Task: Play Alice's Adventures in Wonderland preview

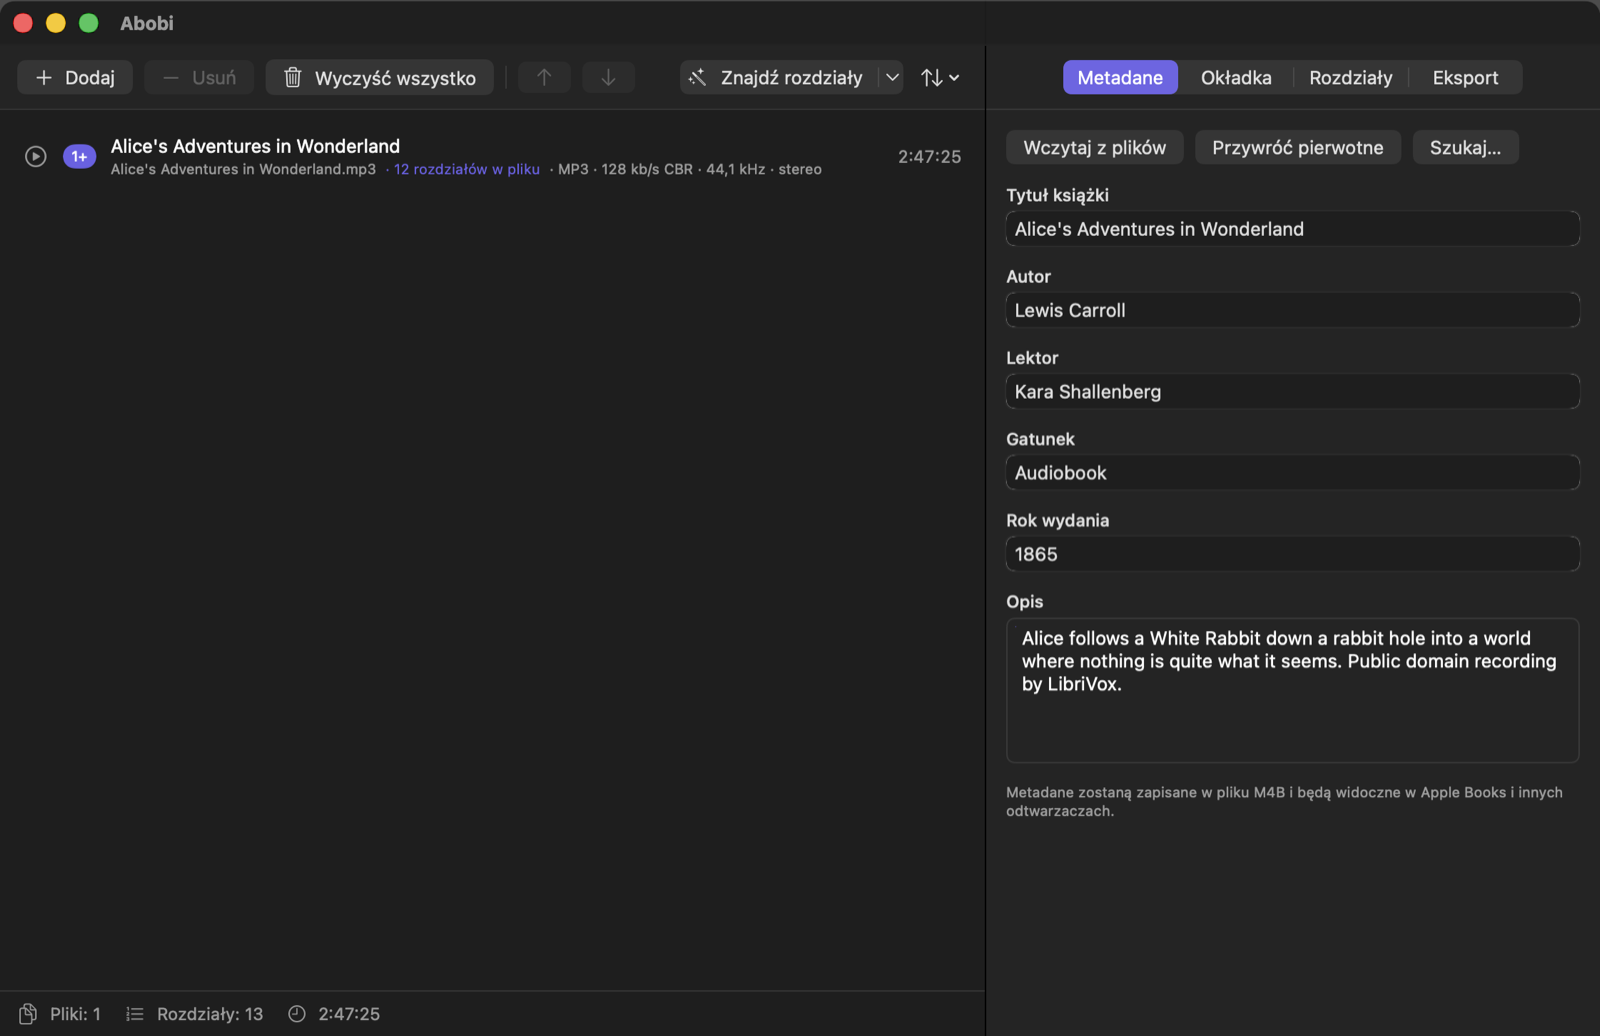Action: coord(36,157)
